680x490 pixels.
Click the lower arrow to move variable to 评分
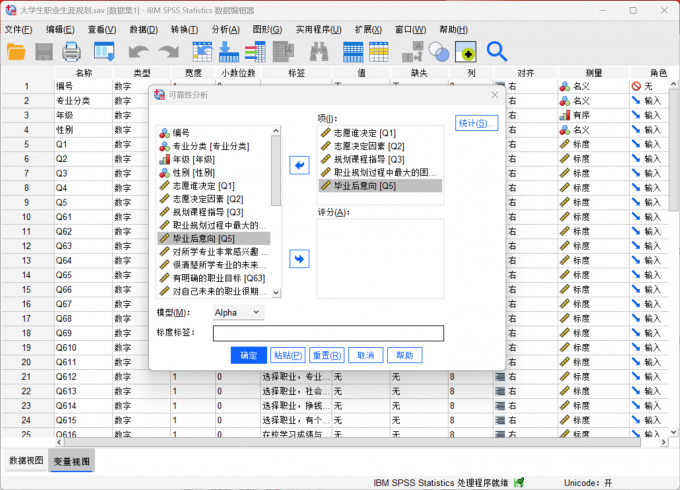(299, 259)
